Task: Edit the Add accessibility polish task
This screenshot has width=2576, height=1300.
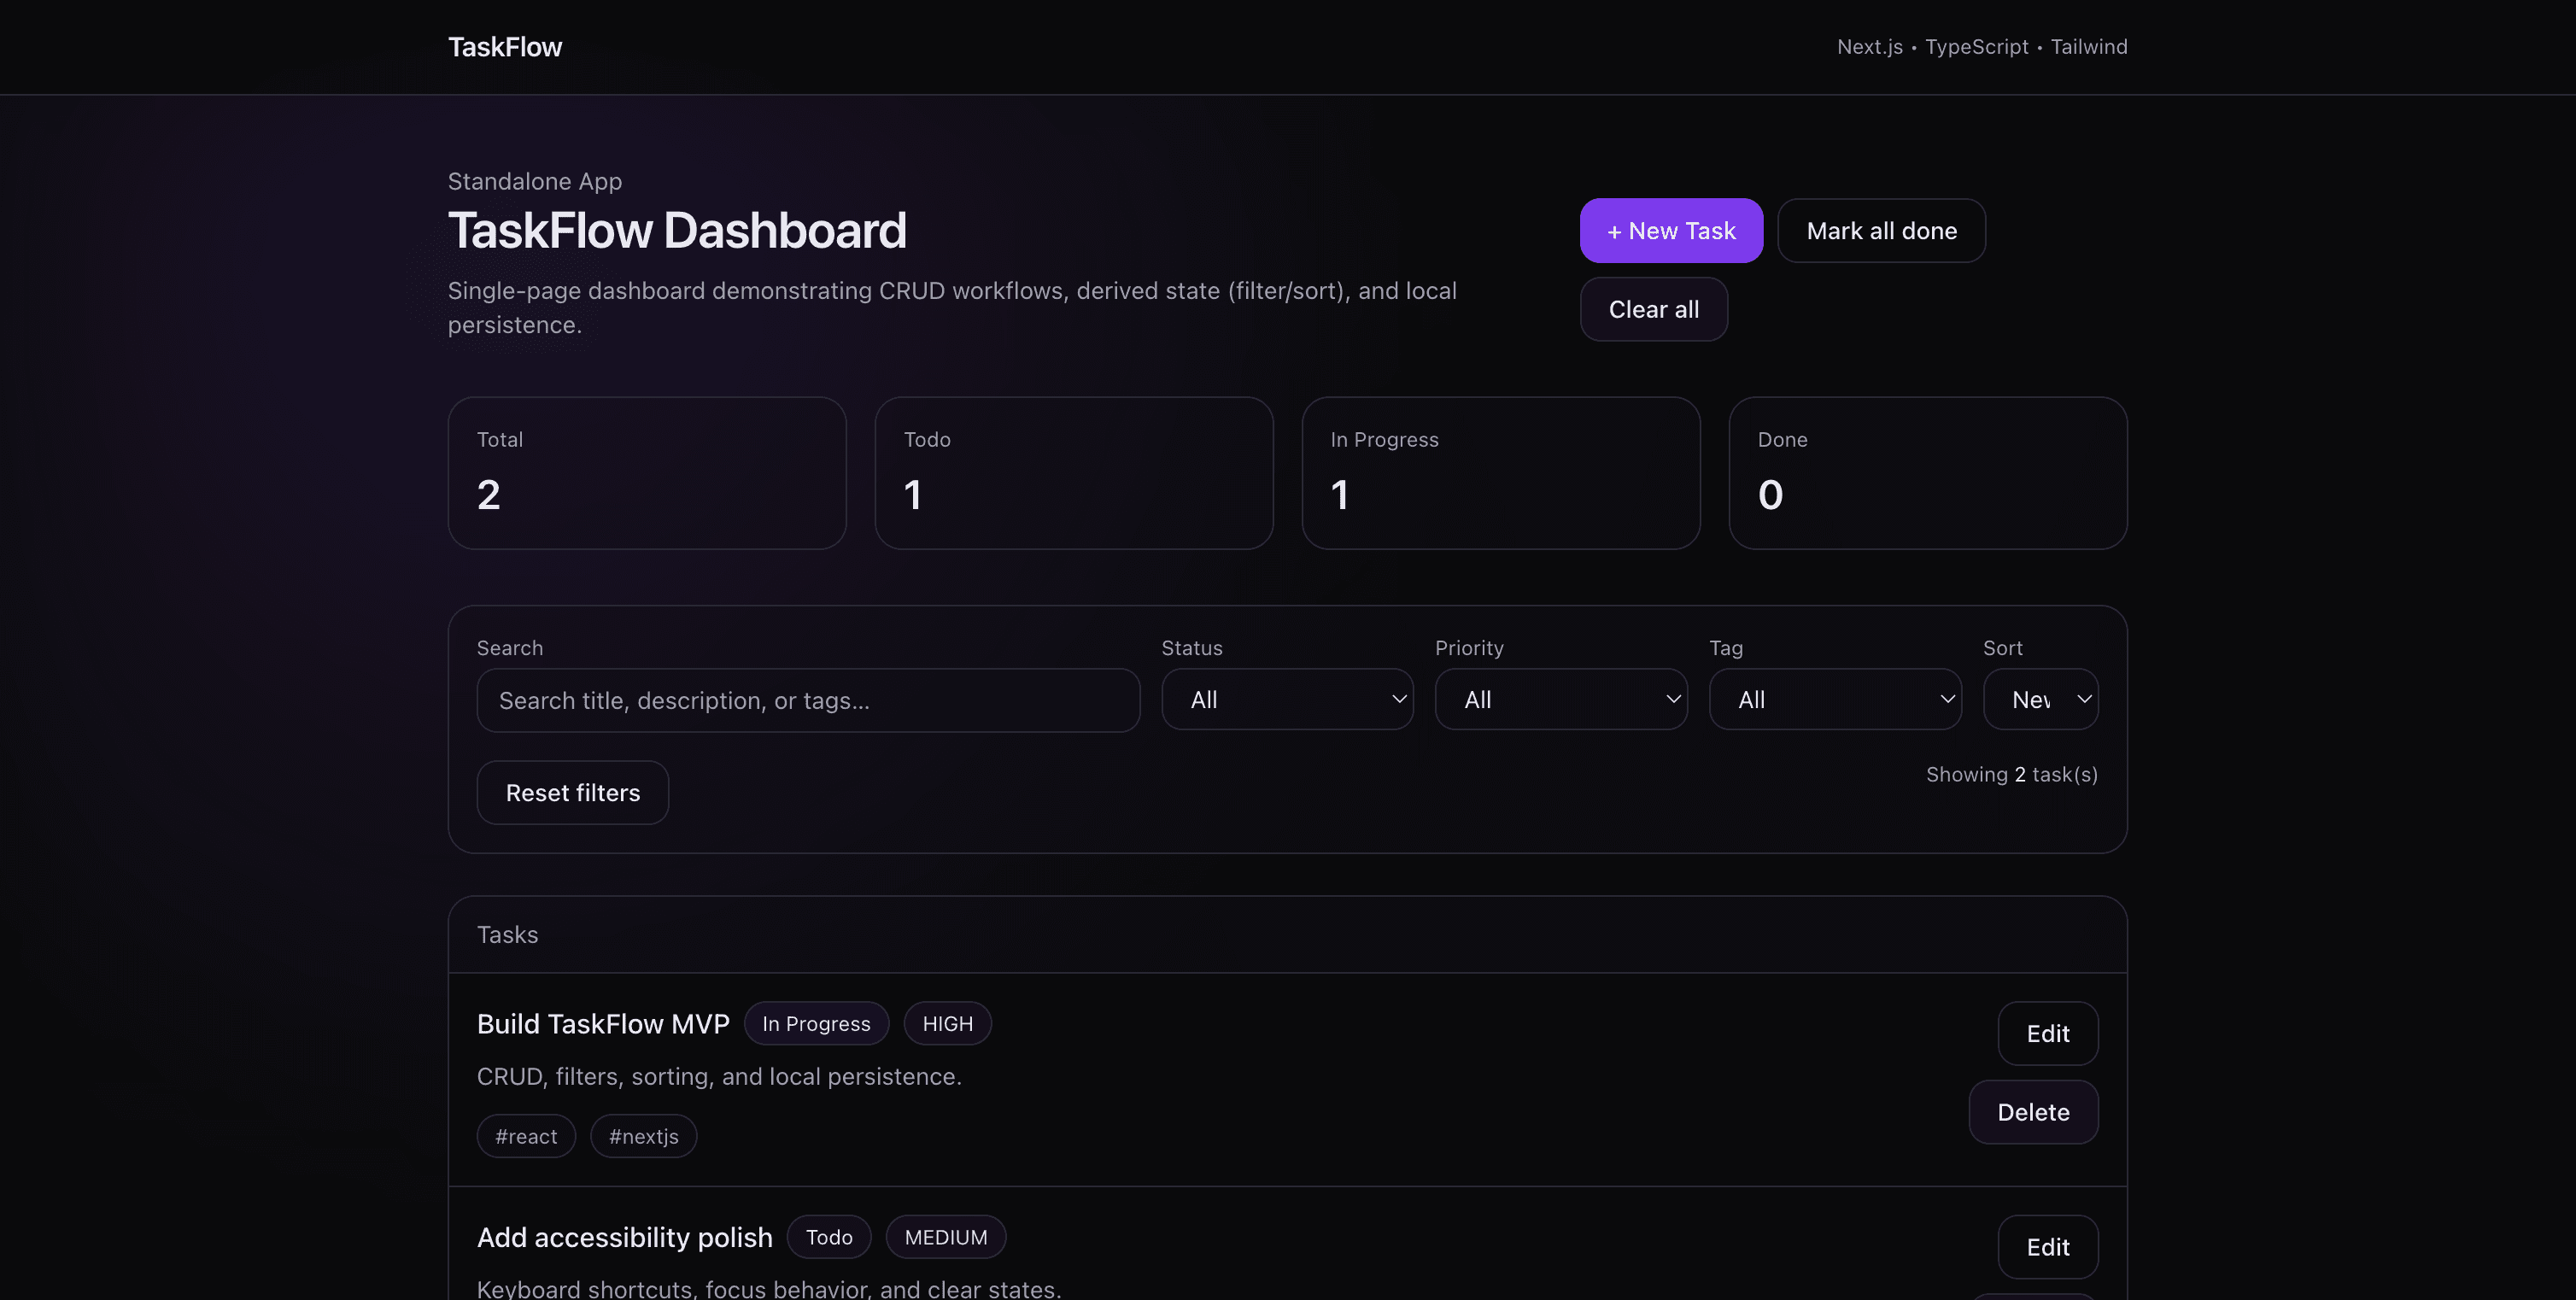Action: (2047, 1247)
